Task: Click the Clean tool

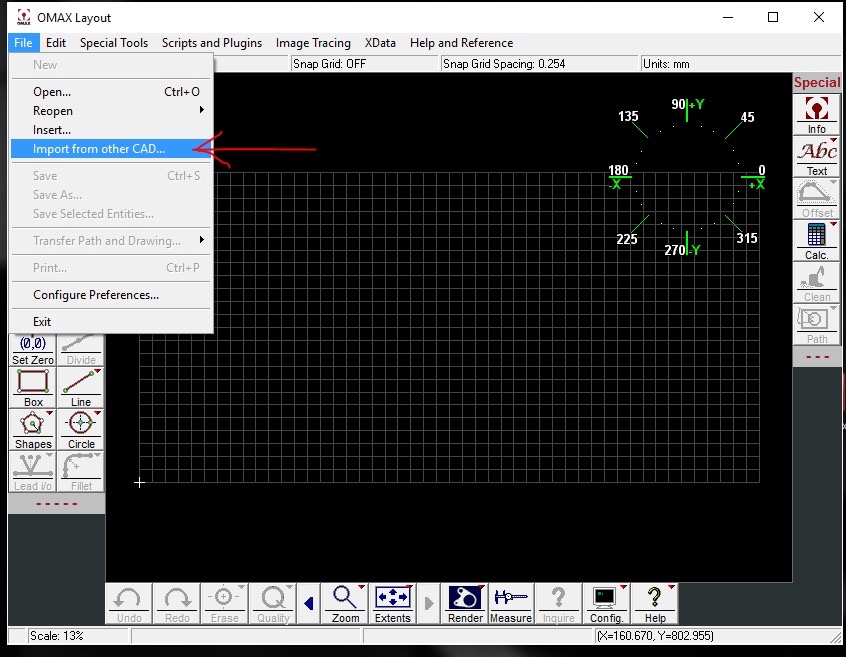Action: (816, 283)
